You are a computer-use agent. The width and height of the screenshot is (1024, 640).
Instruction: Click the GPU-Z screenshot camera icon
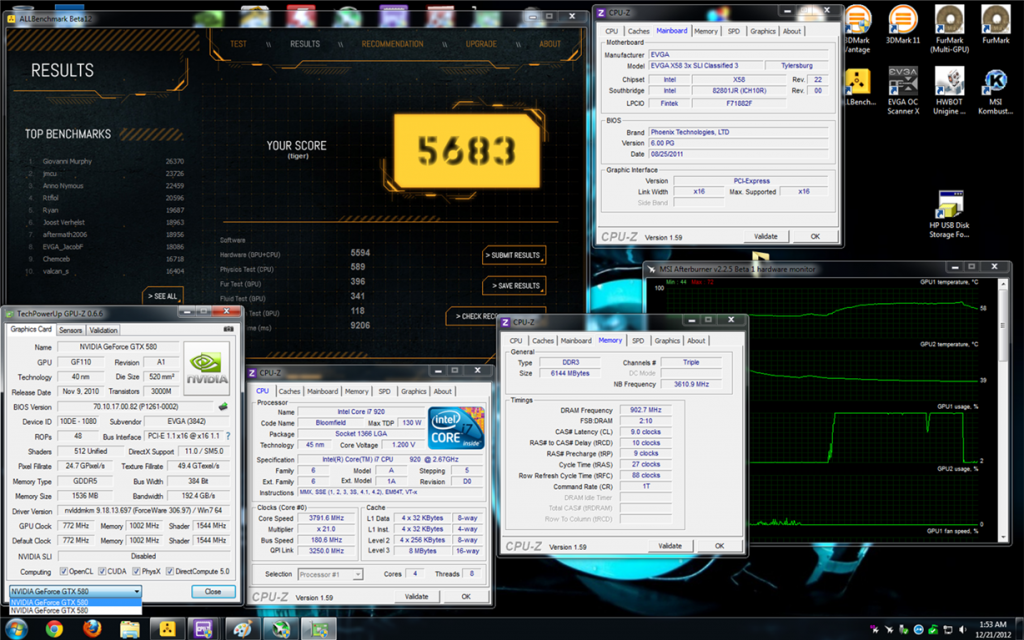(x=229, y=329)
